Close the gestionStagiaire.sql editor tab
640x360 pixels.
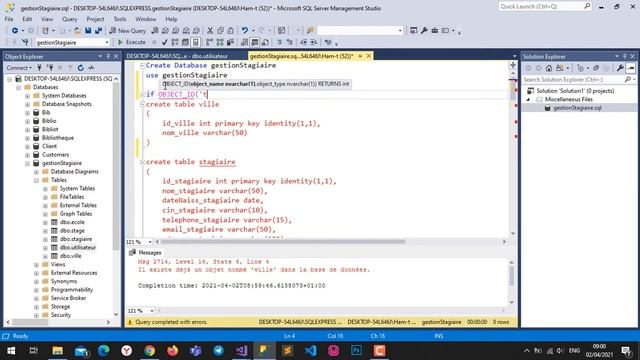(x=369, y=56)
